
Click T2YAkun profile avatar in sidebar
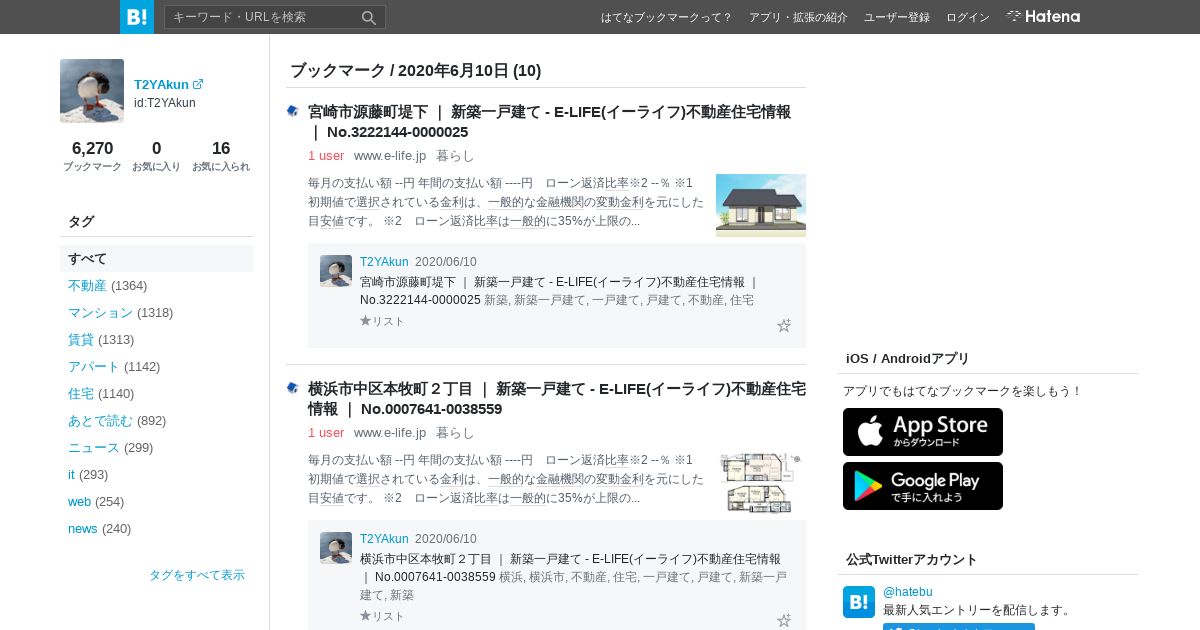[x=92, y=91]
